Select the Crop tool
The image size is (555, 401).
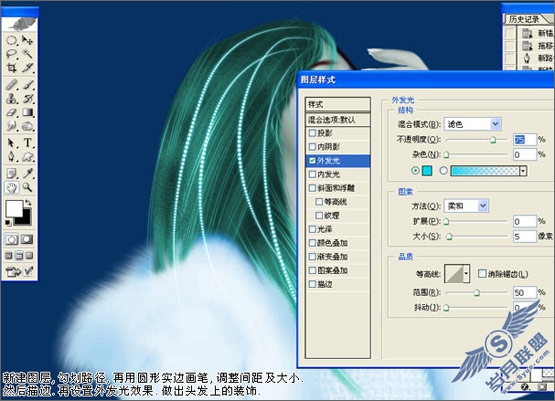click(x=11, y=67)
